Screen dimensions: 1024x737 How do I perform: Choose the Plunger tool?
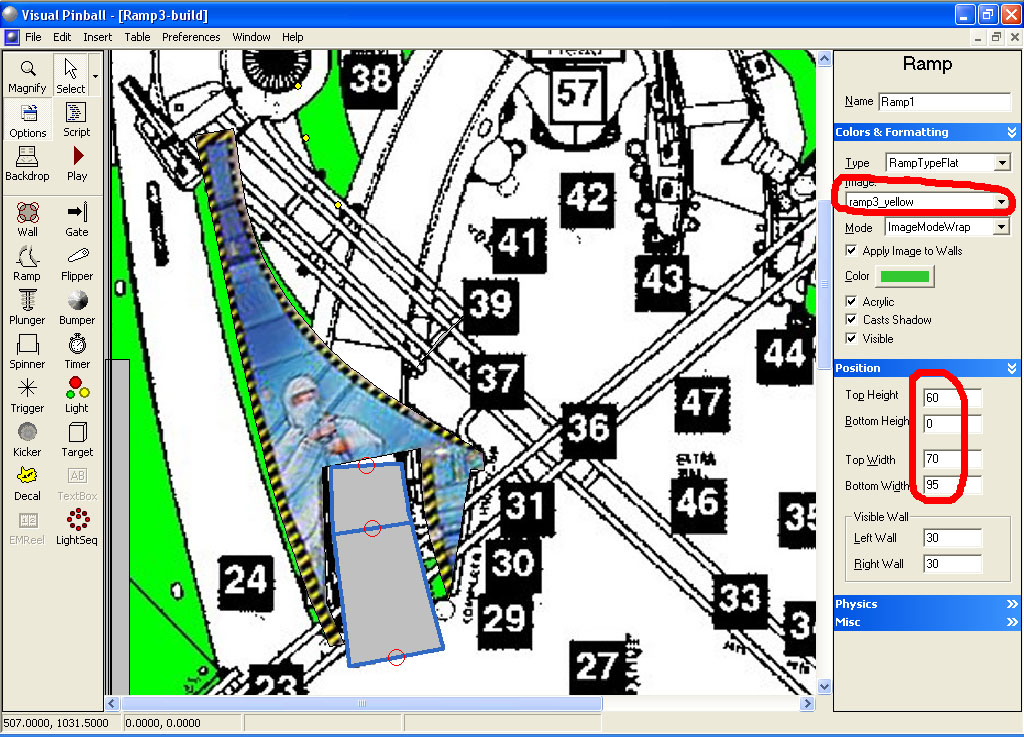27,306
